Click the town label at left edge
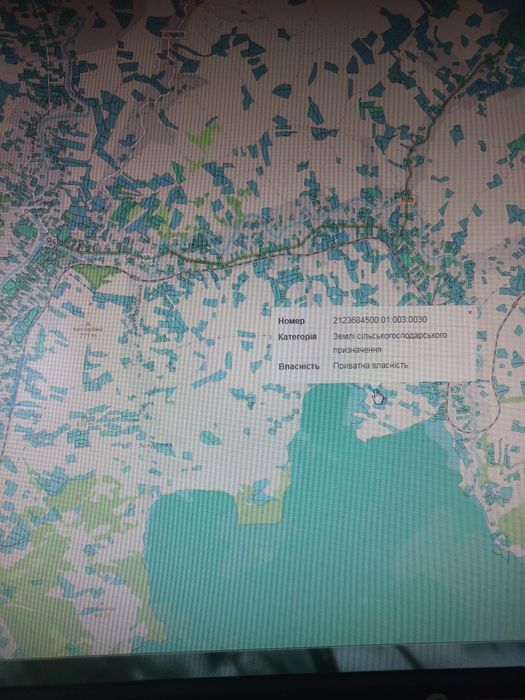525x700 pixels. click(x=56, y=239)
